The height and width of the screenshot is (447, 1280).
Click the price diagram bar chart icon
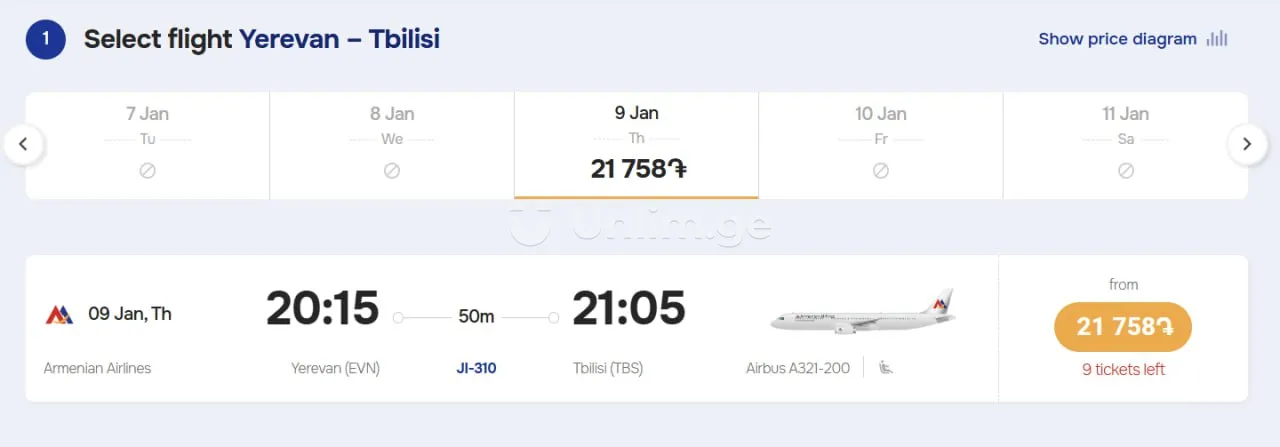(1217, 39)
